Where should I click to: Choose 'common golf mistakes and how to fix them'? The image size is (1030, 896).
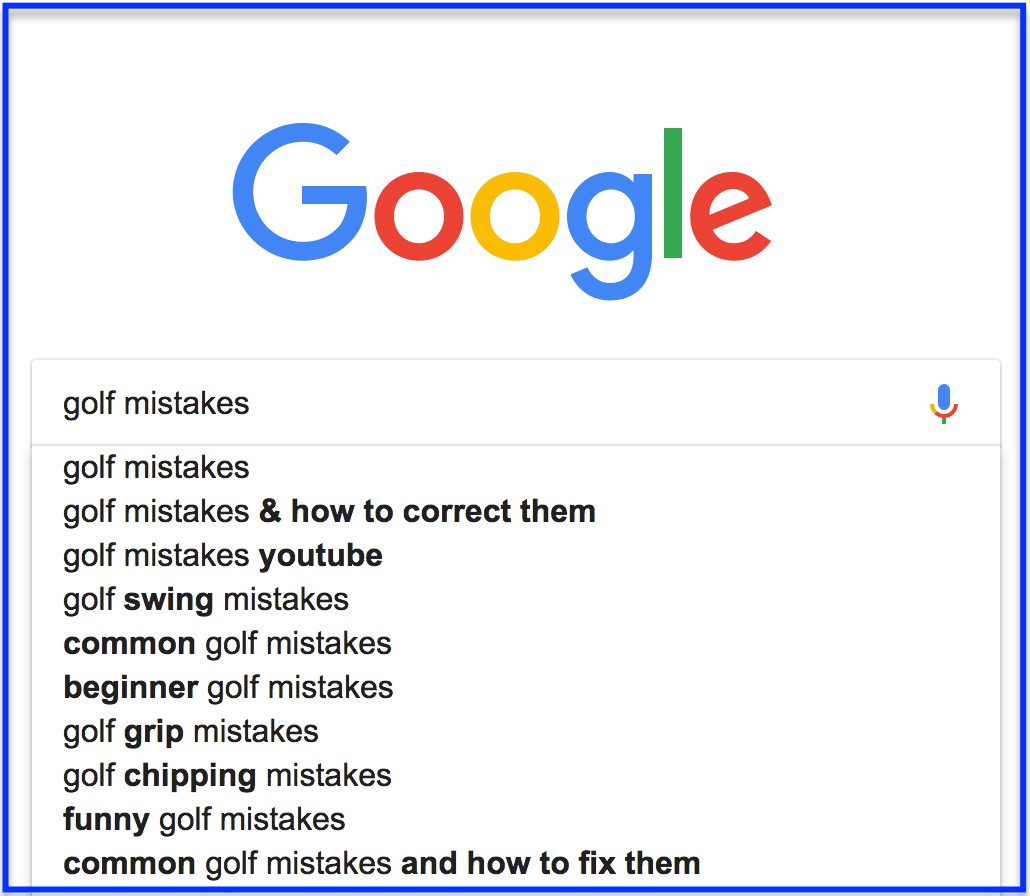516,864
